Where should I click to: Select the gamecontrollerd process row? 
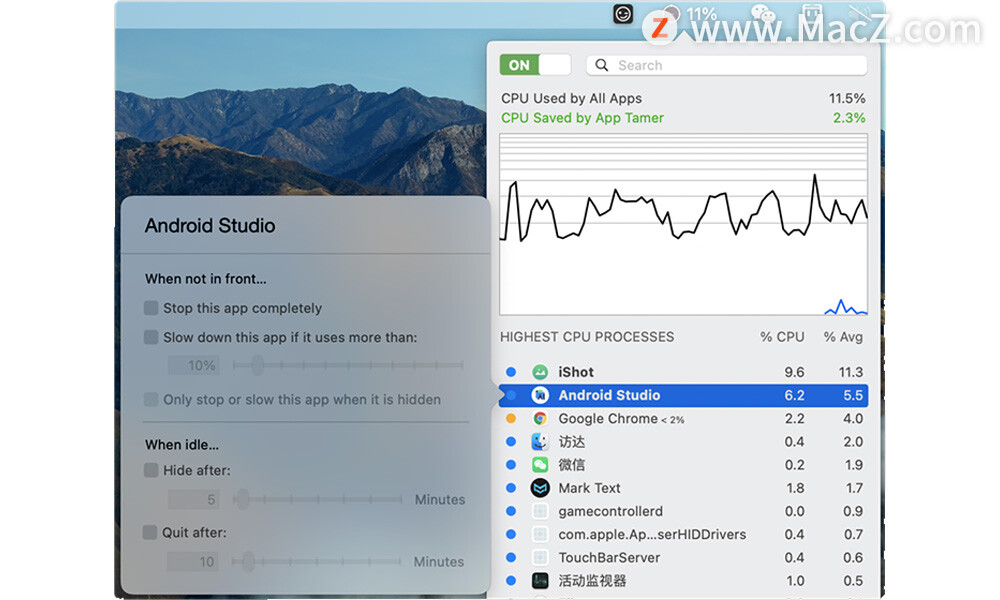[x=683, y=511]
